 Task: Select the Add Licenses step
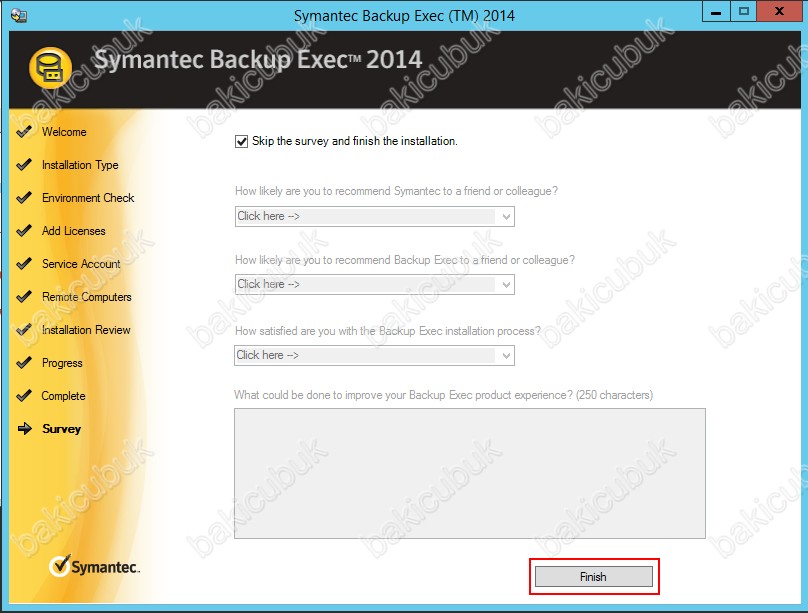(73, 231)
